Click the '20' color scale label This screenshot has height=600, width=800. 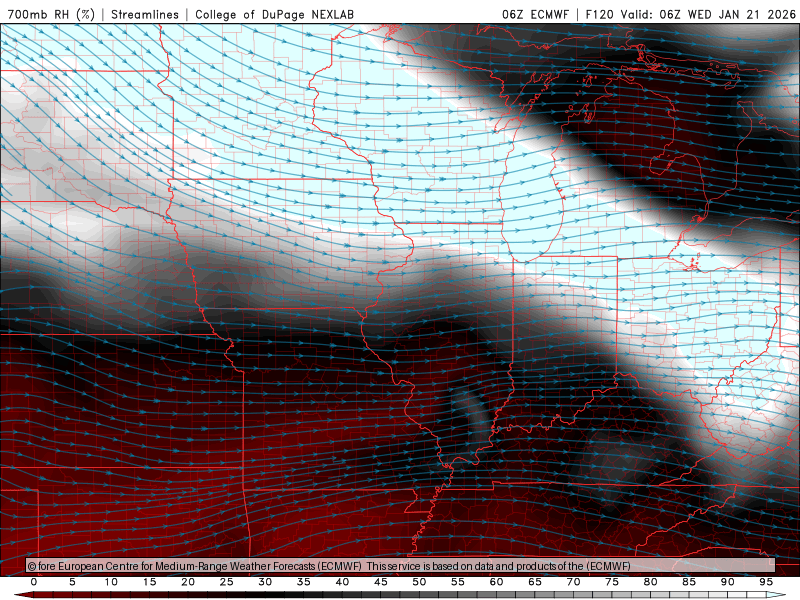(188, 582)
